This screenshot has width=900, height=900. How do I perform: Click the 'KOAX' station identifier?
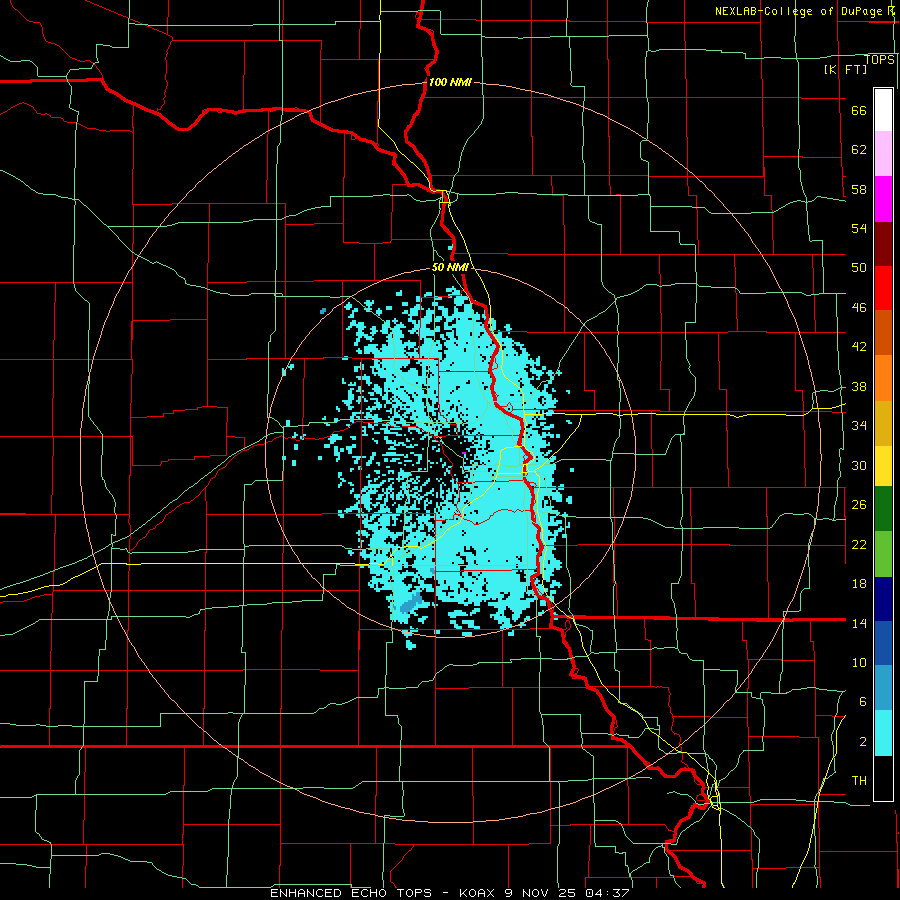[x=476, y=893]
